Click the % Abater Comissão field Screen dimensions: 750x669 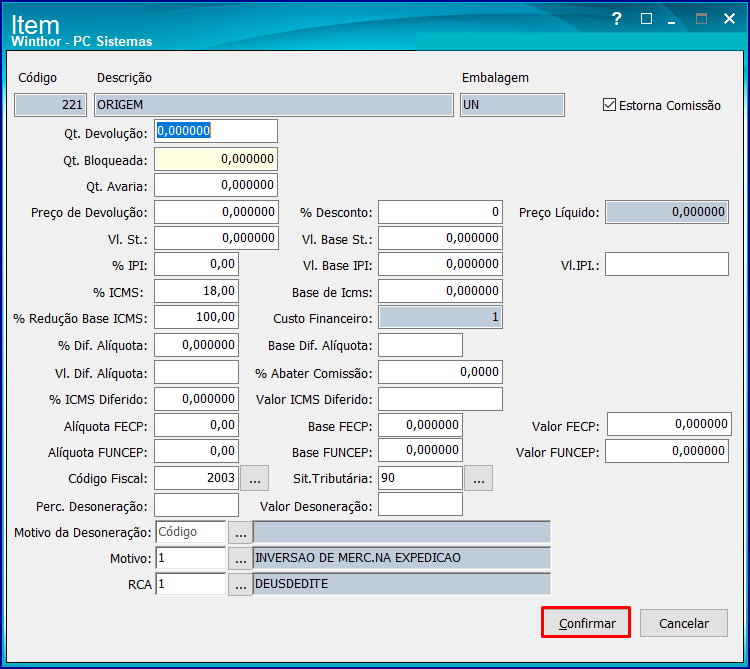click(x=440, y=372)
